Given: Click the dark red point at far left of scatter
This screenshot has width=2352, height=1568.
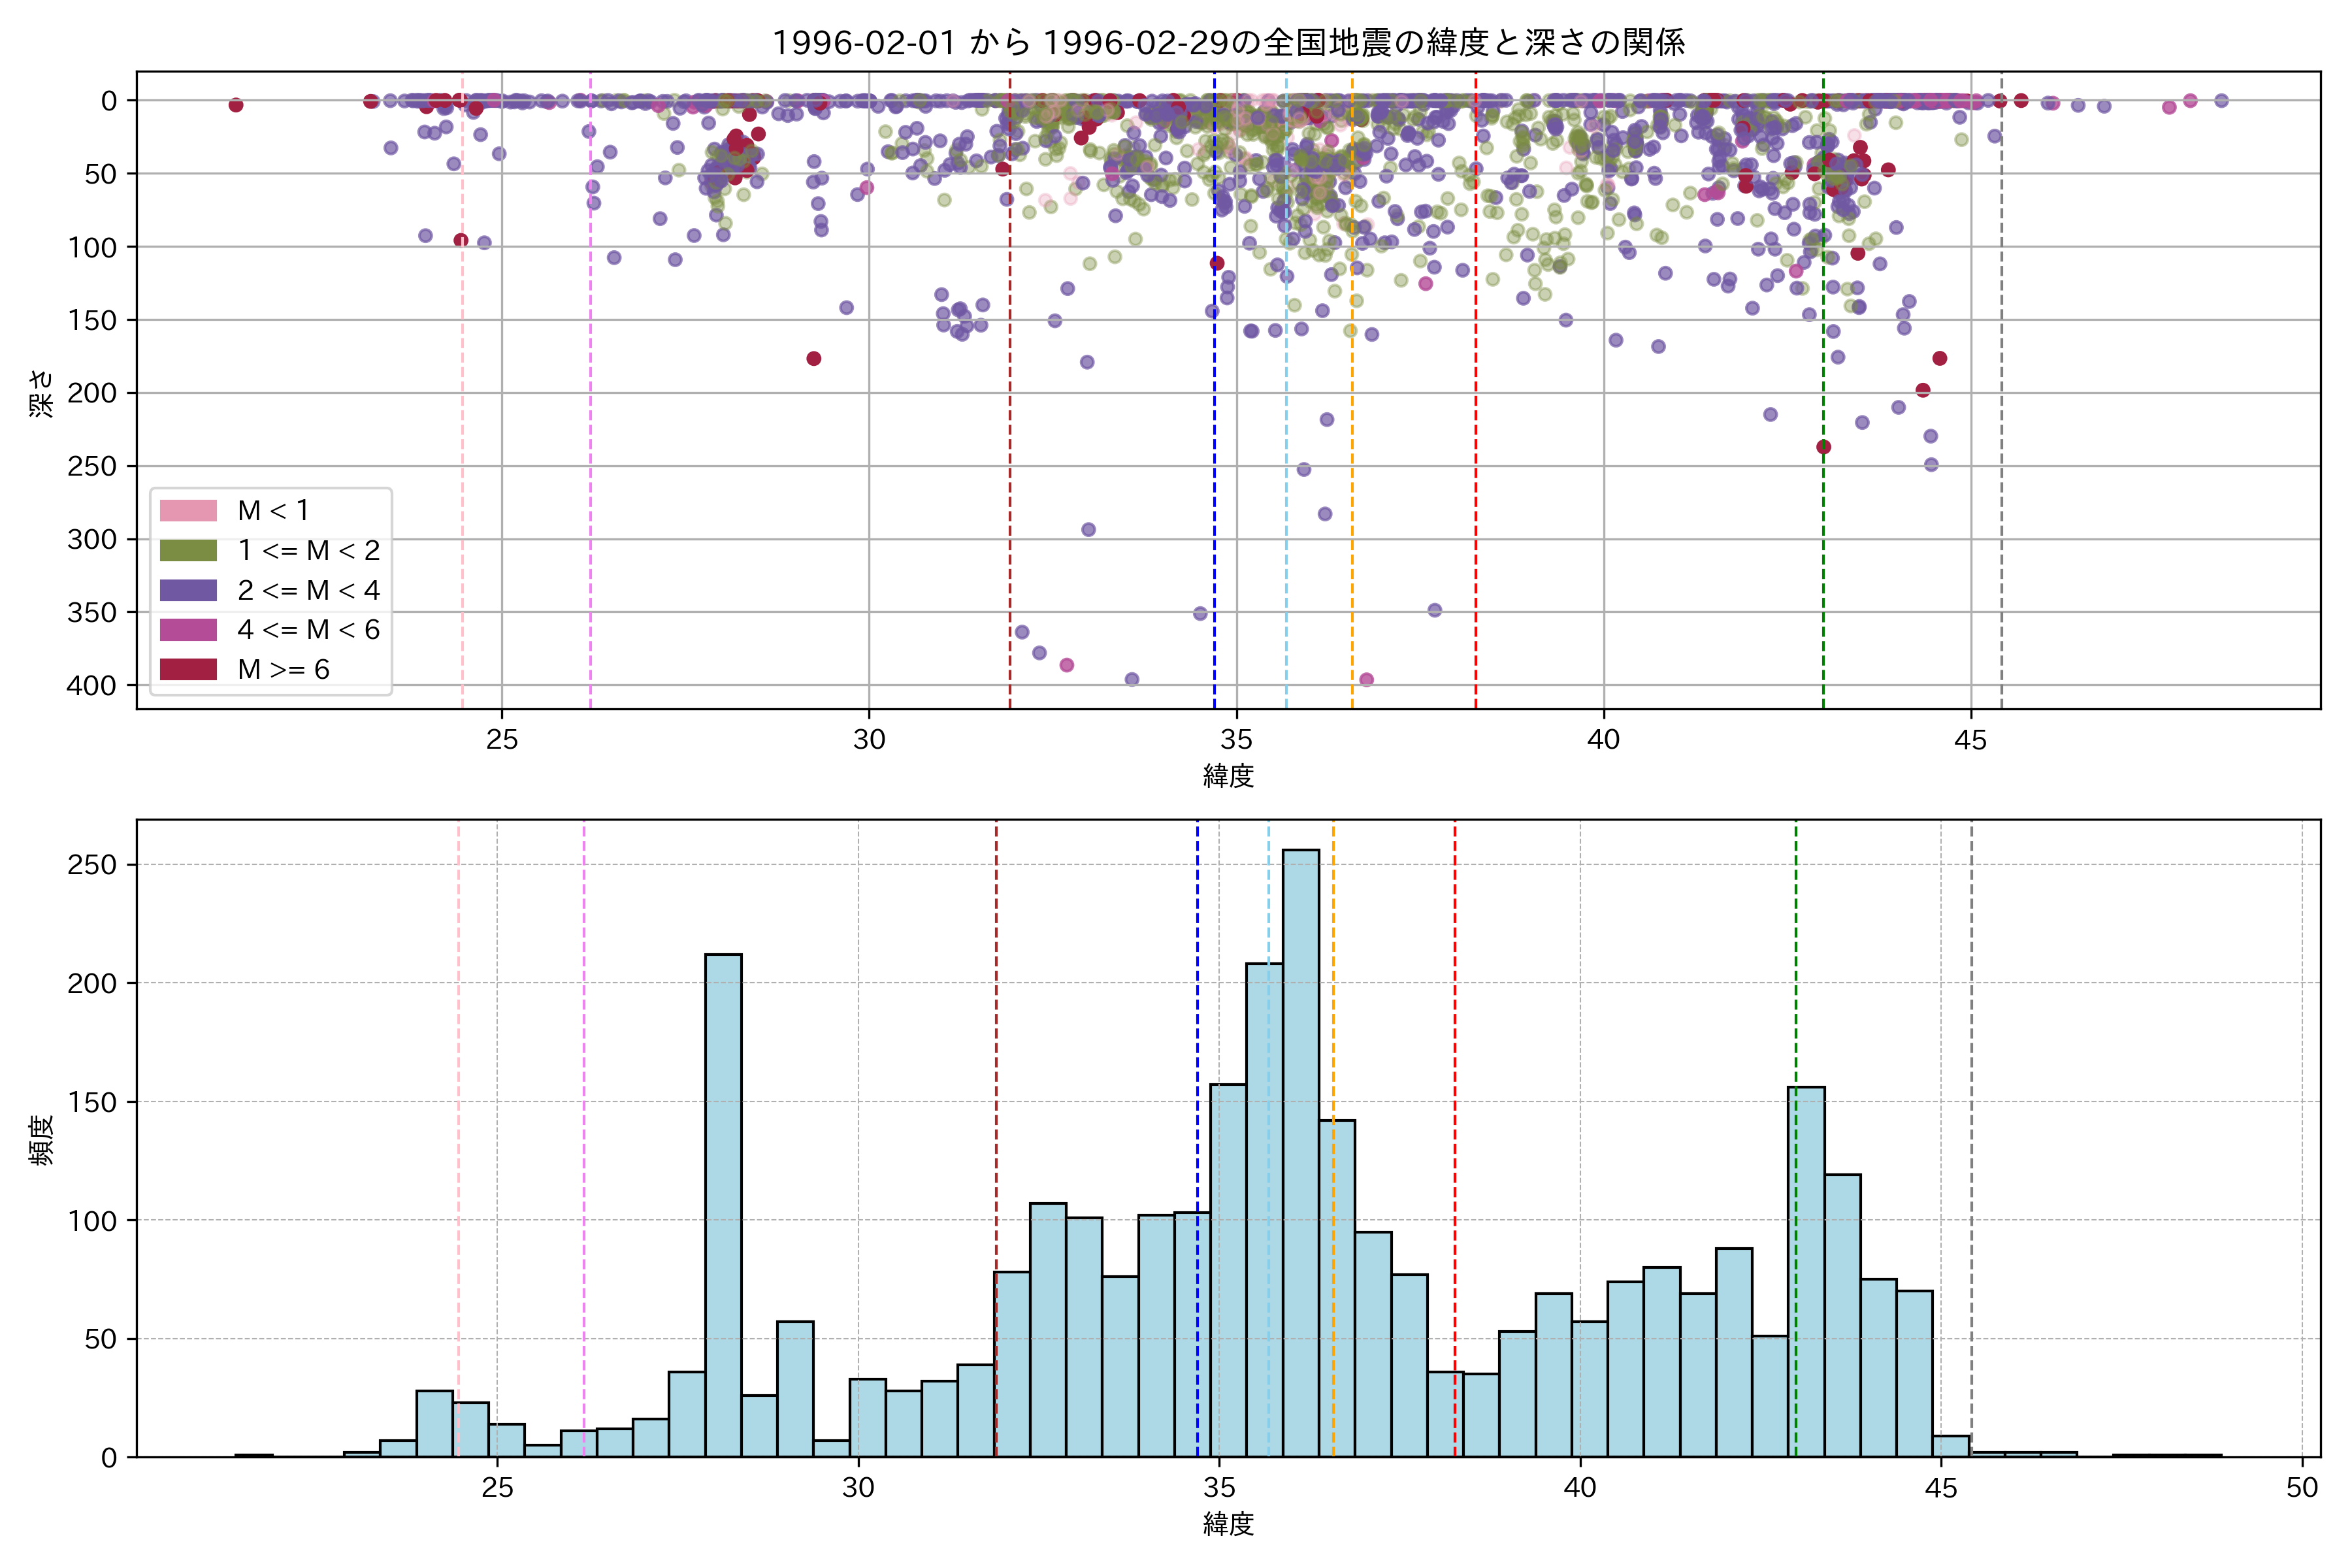Looking at the screenshot, I should (236, 105).
